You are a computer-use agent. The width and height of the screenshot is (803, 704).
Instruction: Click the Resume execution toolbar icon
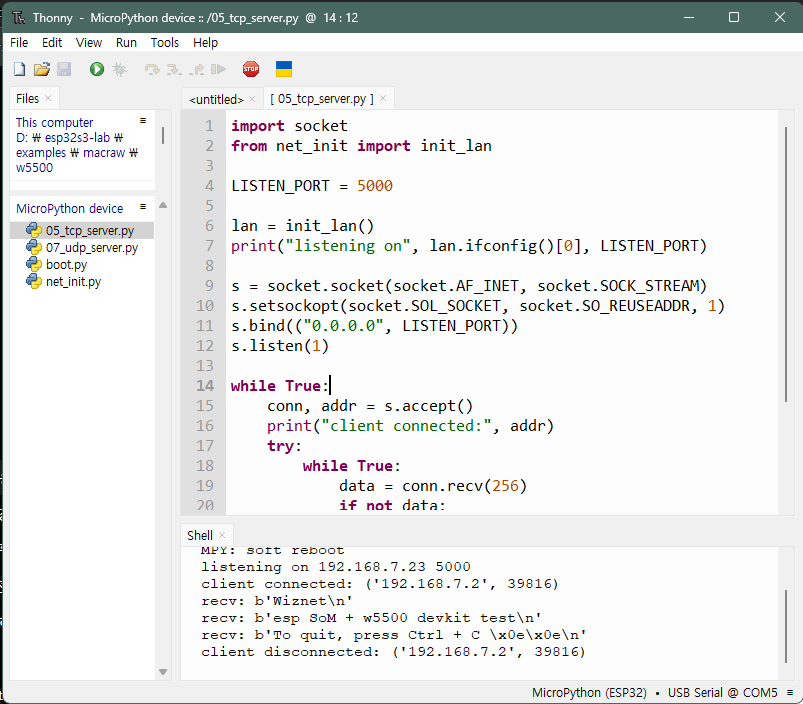tap(219, 69)
